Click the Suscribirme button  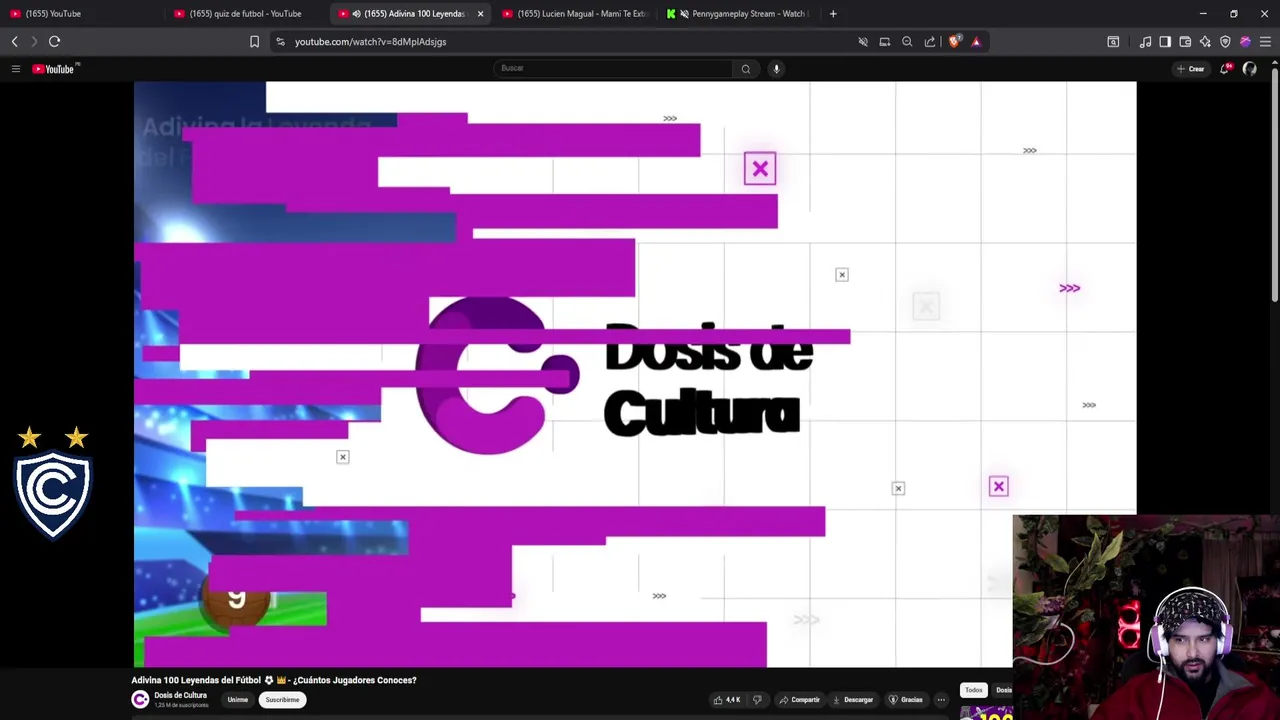pyautogui.click(x=282, y=700)
